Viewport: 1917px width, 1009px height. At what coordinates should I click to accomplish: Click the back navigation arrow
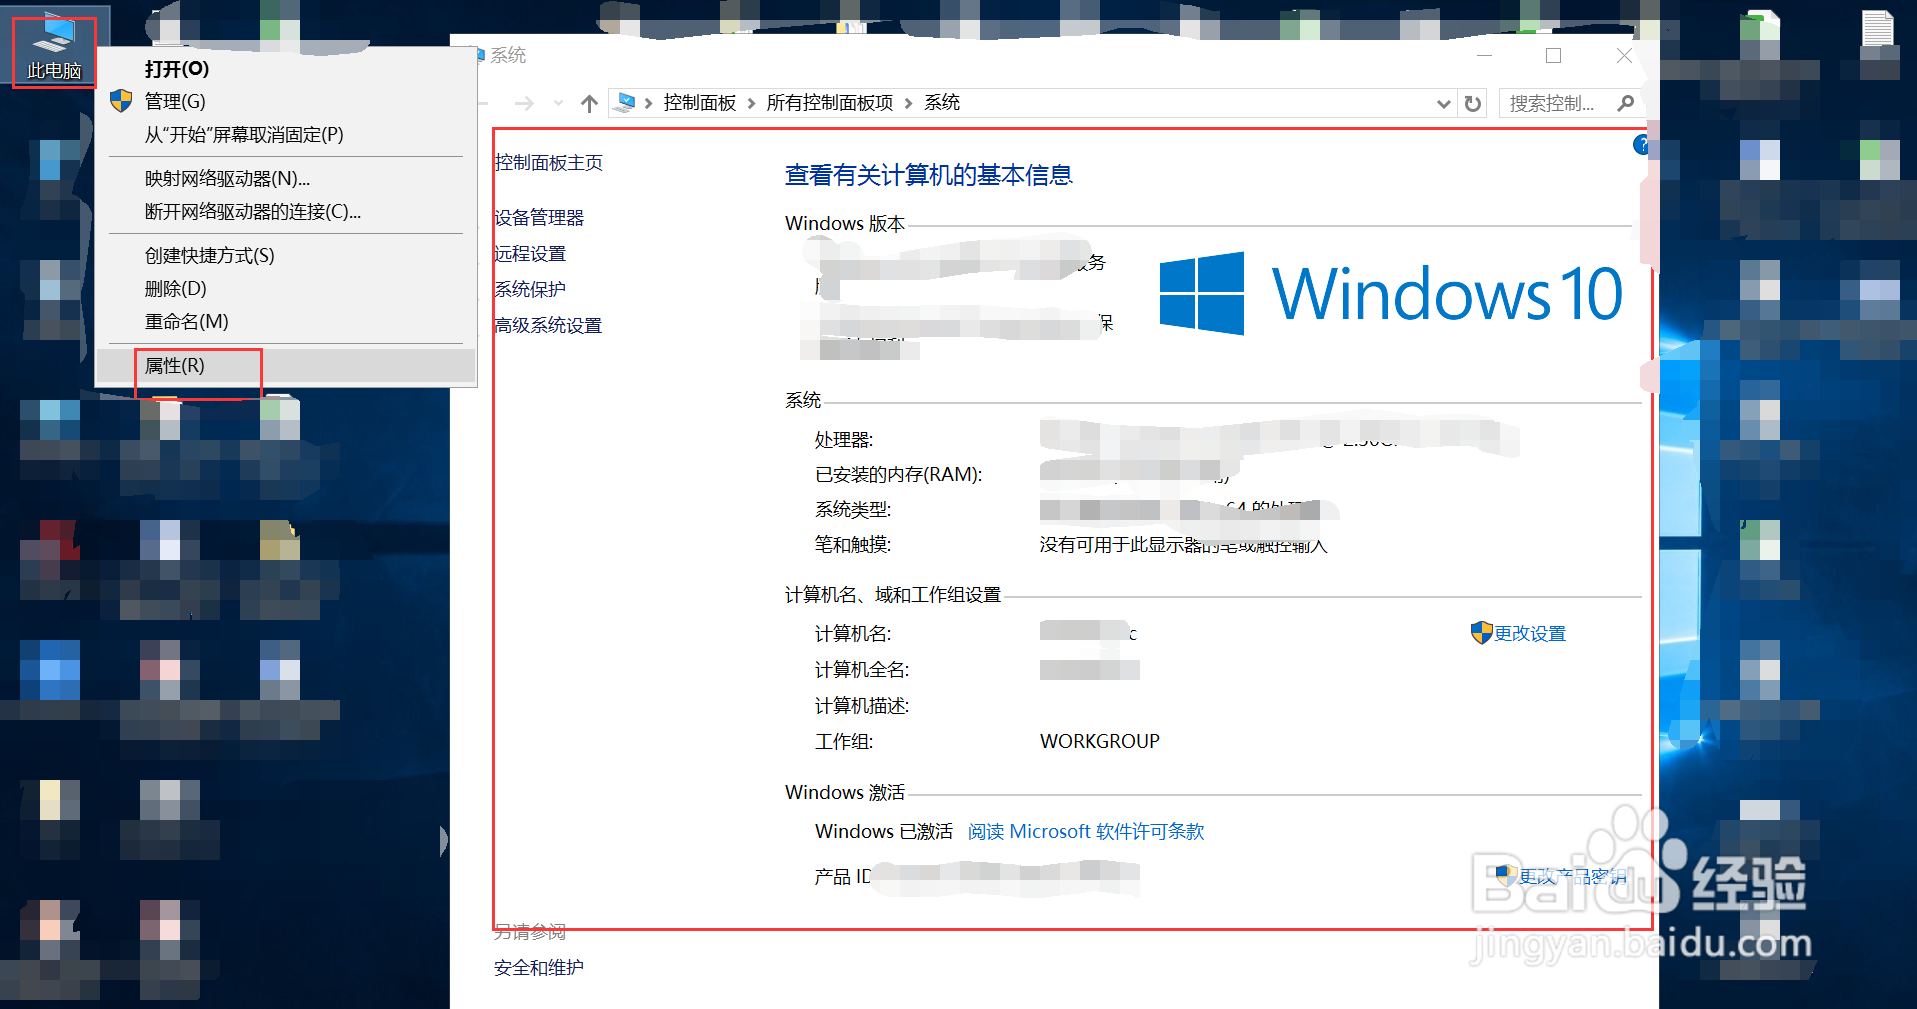pos(486,102)
